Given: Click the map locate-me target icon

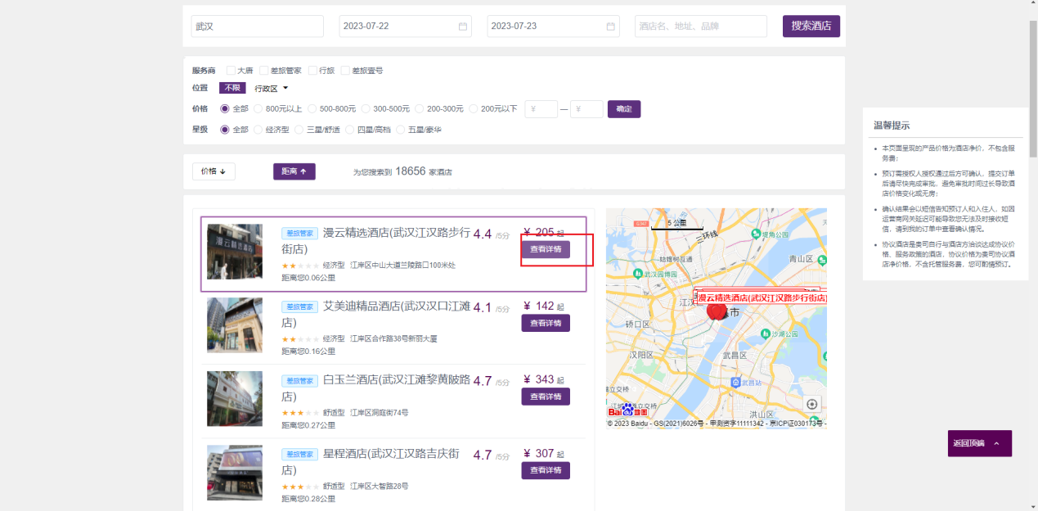Looking at the screenshot, I should point(811,404).
